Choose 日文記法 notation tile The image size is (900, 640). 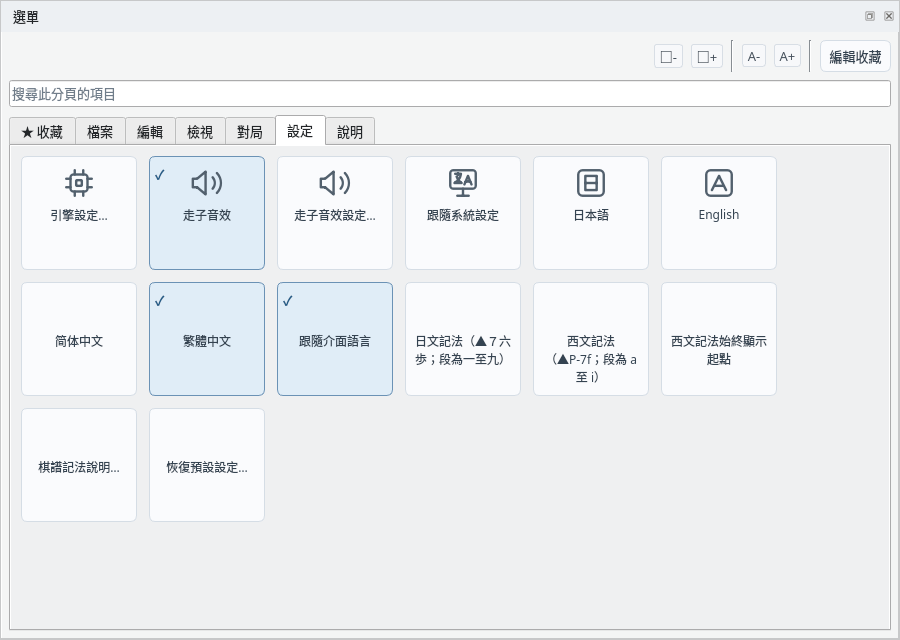point(463,339)
